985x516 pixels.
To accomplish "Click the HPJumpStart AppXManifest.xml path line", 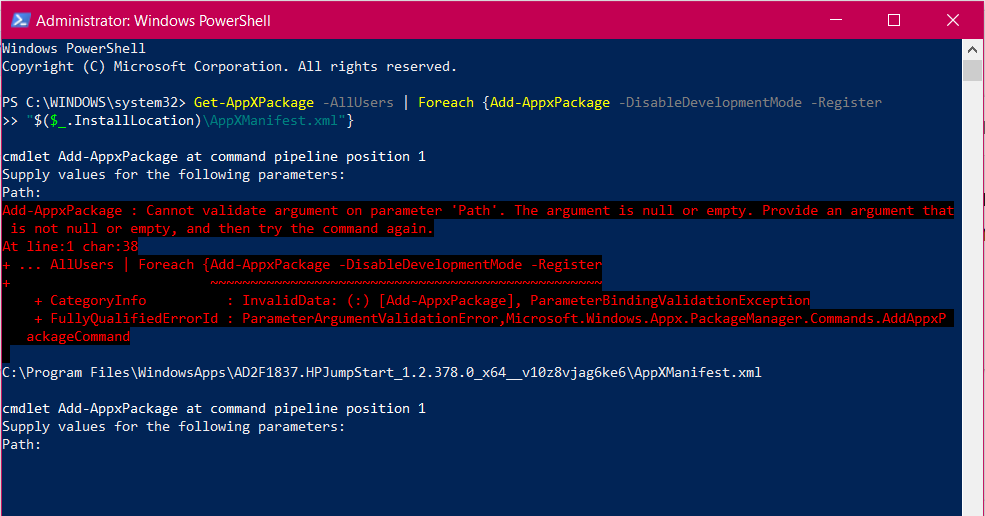I will (382, 373).
